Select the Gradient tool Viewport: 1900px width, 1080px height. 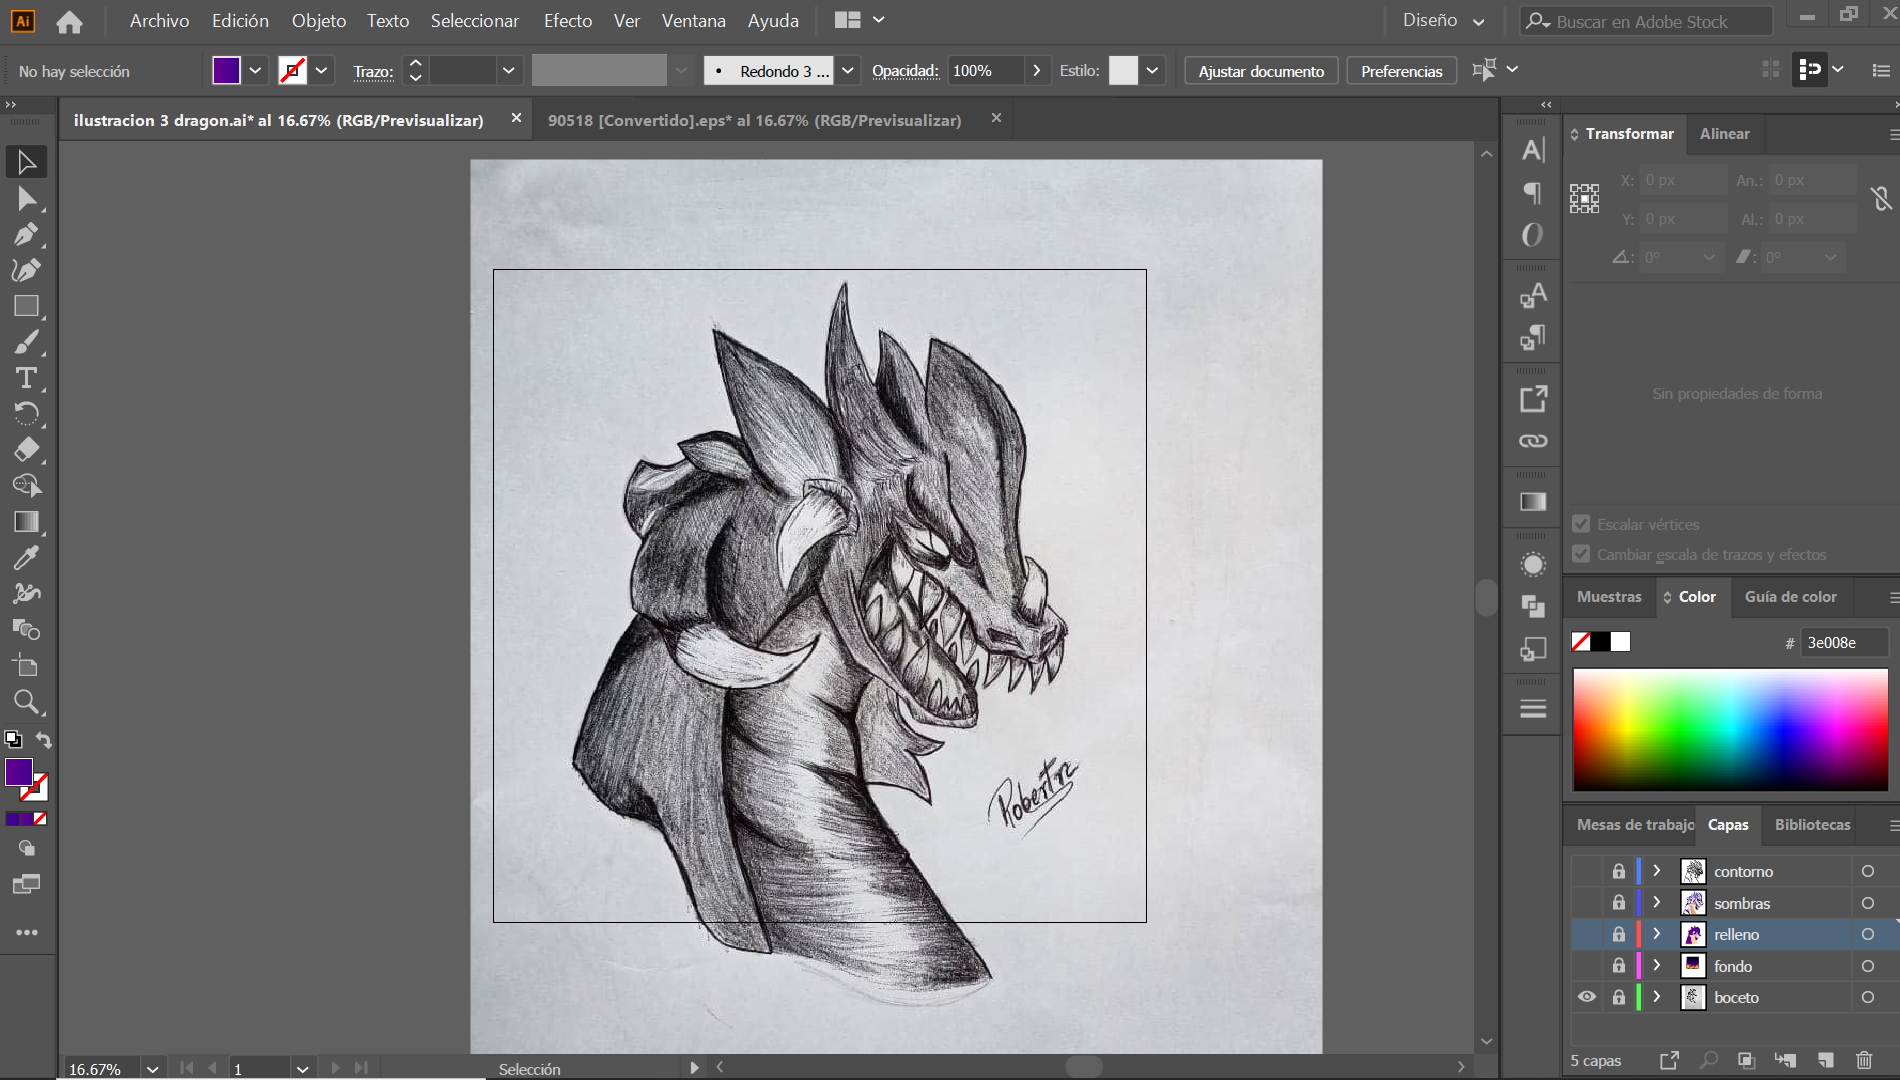(27, 522)
